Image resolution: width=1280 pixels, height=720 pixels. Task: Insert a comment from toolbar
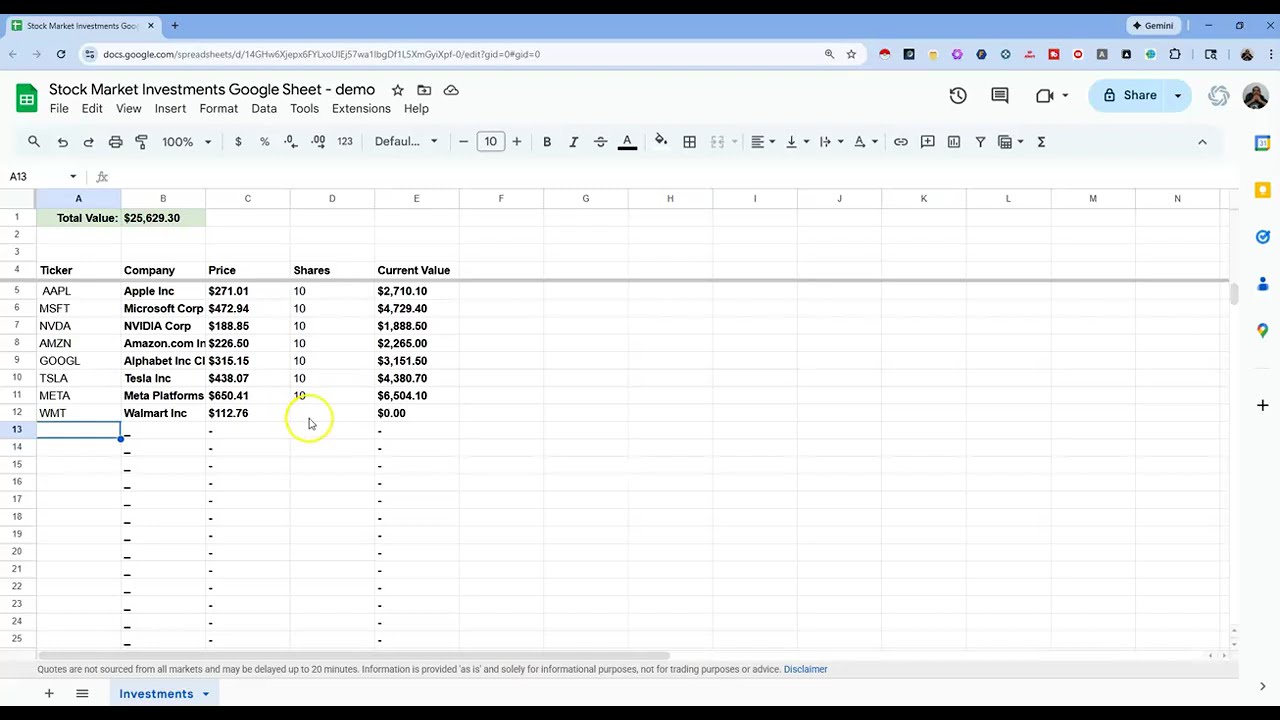tap(927, 142)
